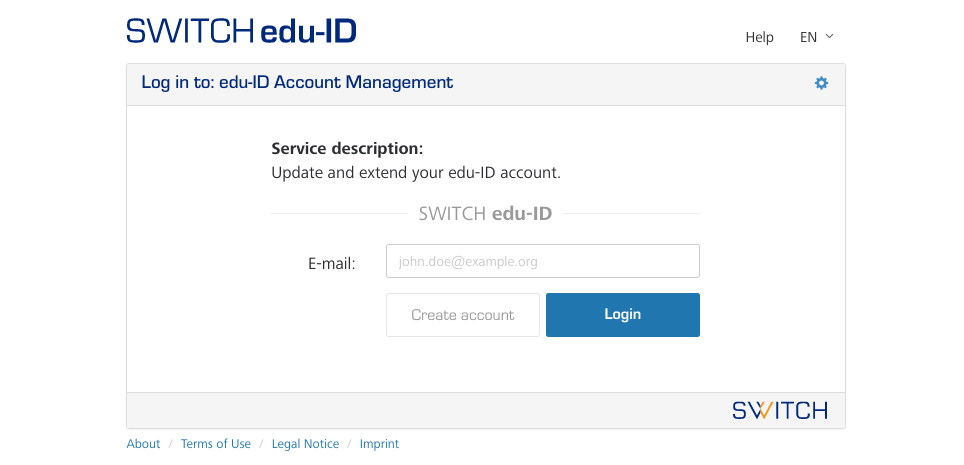The width and height of the screenshot is (964, 465).
Task: Open the Help page
Action: click(759, 37)
